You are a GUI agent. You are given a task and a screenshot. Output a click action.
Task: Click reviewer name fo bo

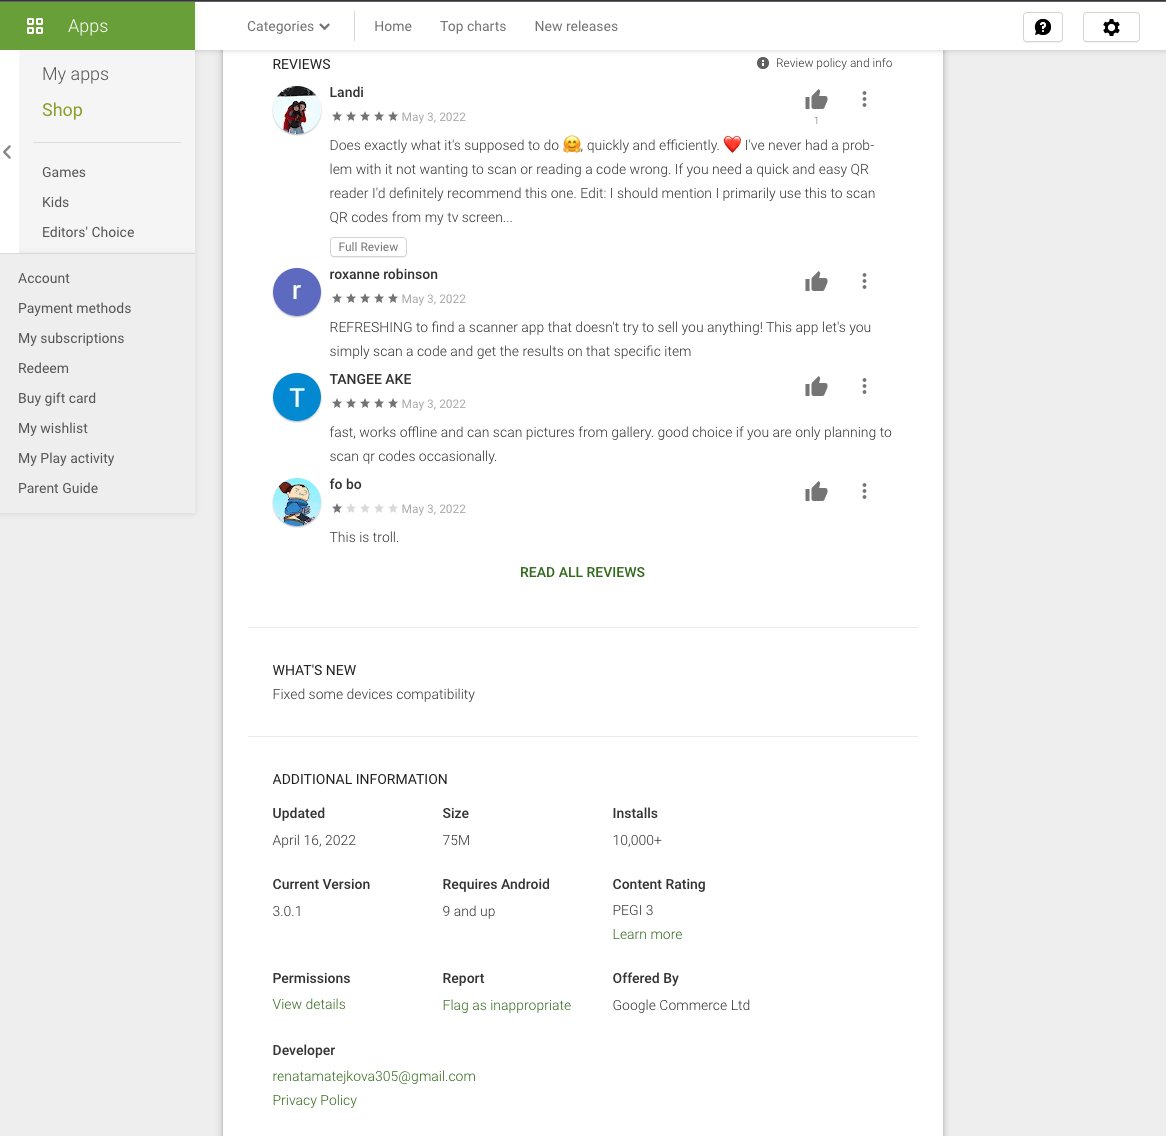[346, 484]
